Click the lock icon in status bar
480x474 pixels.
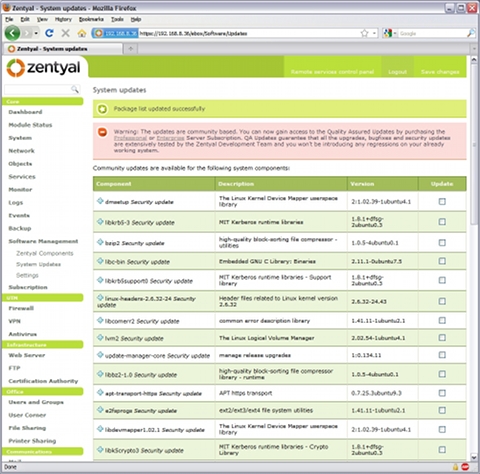455,467
